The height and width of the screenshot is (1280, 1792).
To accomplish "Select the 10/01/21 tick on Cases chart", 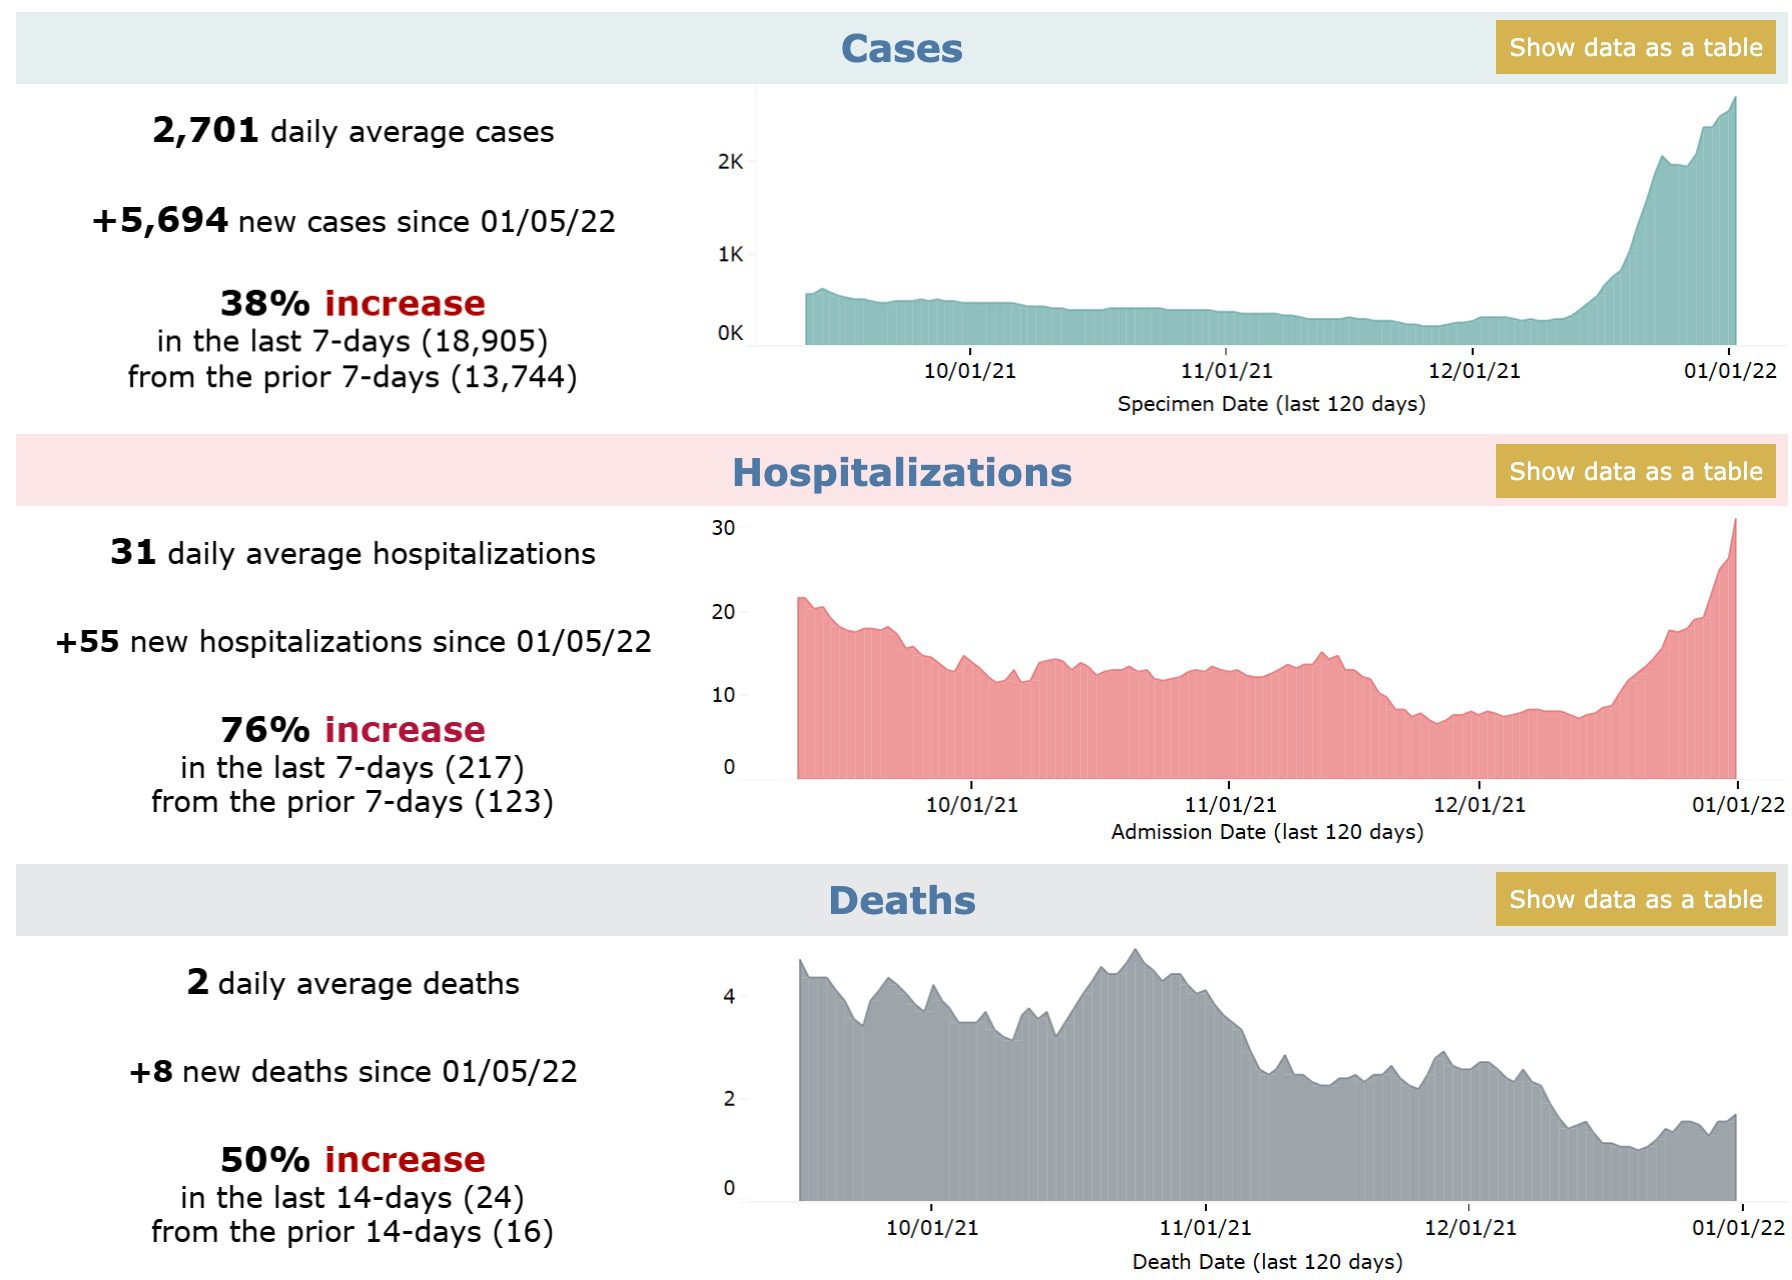I will (x=969, y=371).
